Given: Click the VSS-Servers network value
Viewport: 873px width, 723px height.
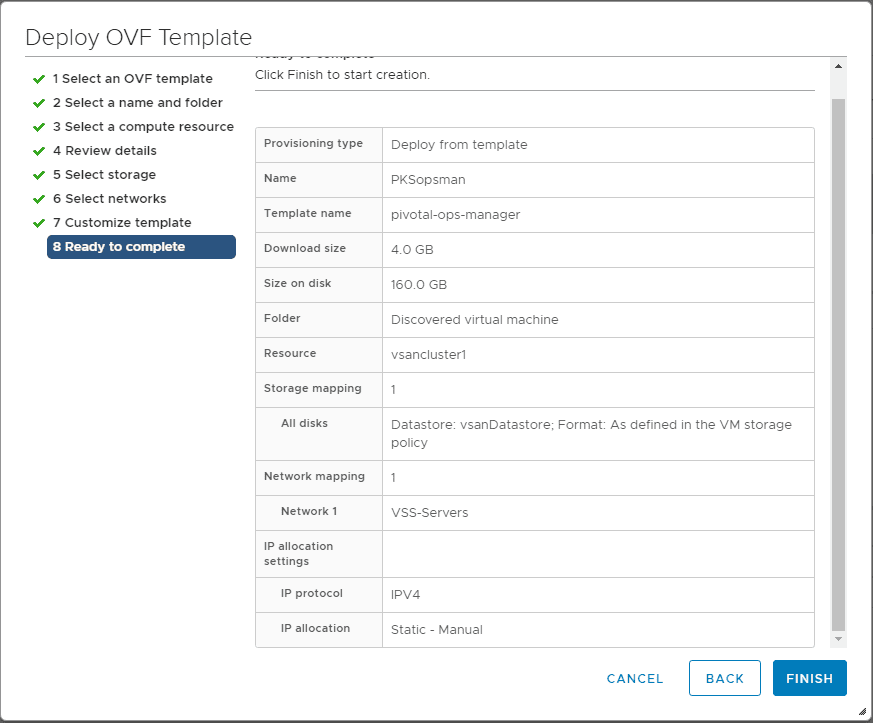Looking at the screenshot, I should 429,513.
